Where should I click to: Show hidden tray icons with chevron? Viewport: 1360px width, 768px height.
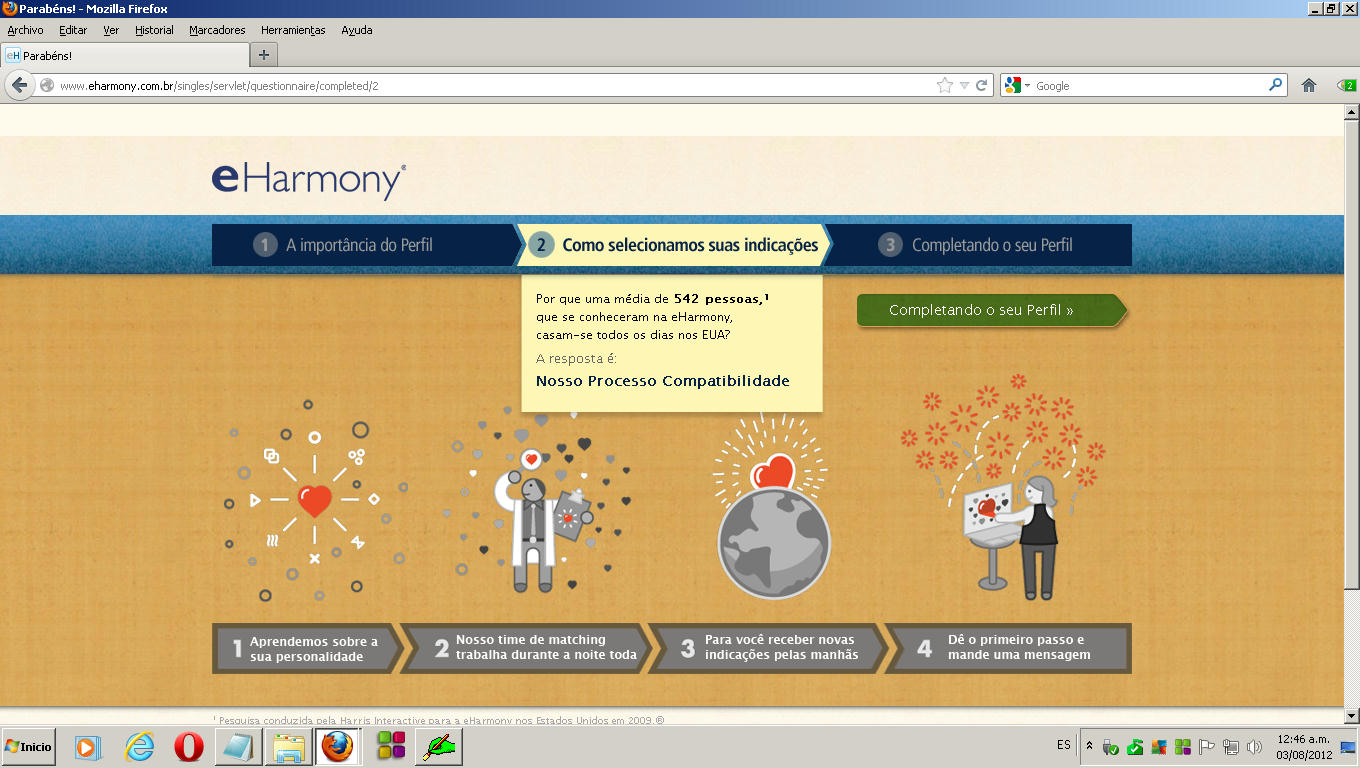[x=1089, y=747]
